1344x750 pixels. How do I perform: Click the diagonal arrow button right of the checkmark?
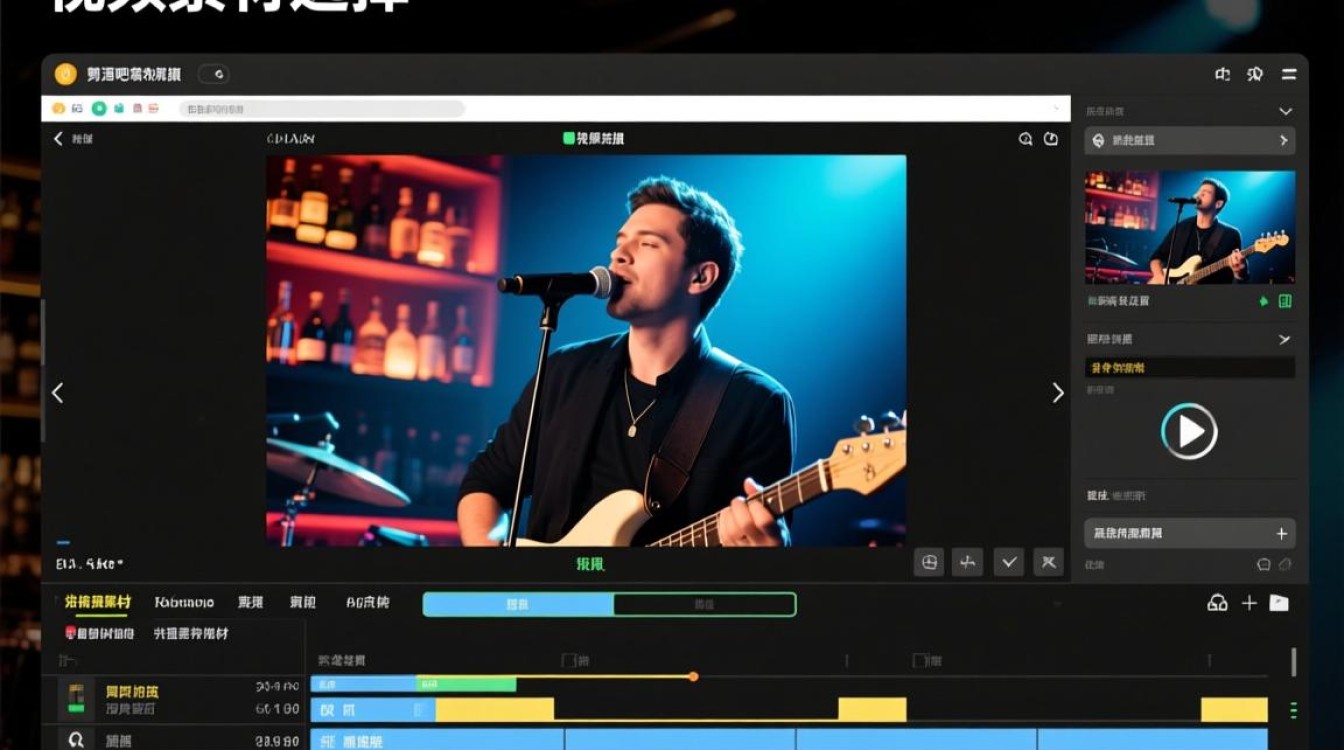pyautogui.click(x=1048, y=562)
